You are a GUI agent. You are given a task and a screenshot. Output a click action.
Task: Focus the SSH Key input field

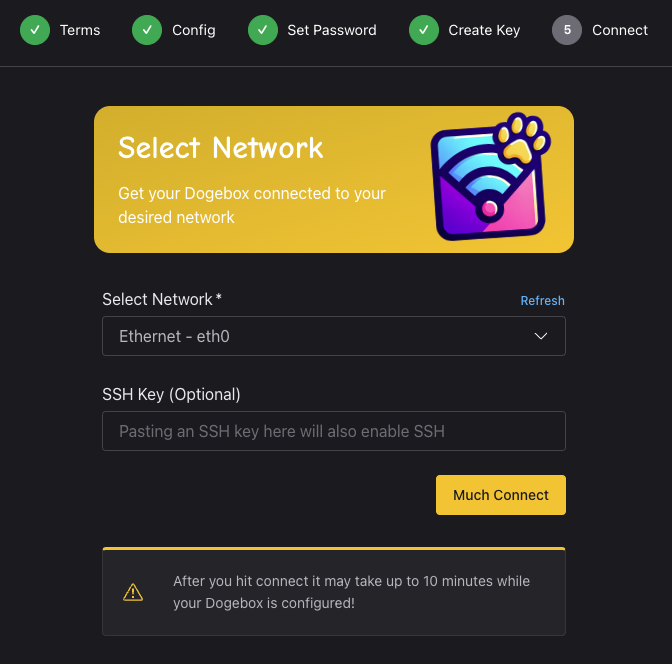[334, 431]
